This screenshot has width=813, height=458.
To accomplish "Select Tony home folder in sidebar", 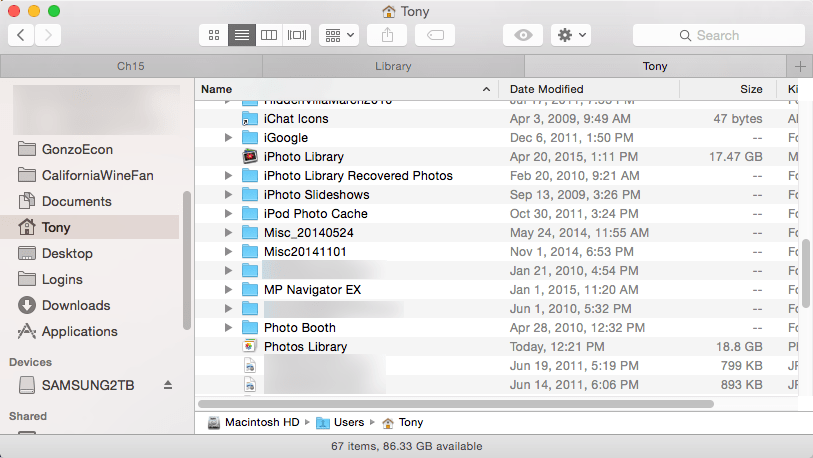I will point(90,227).
